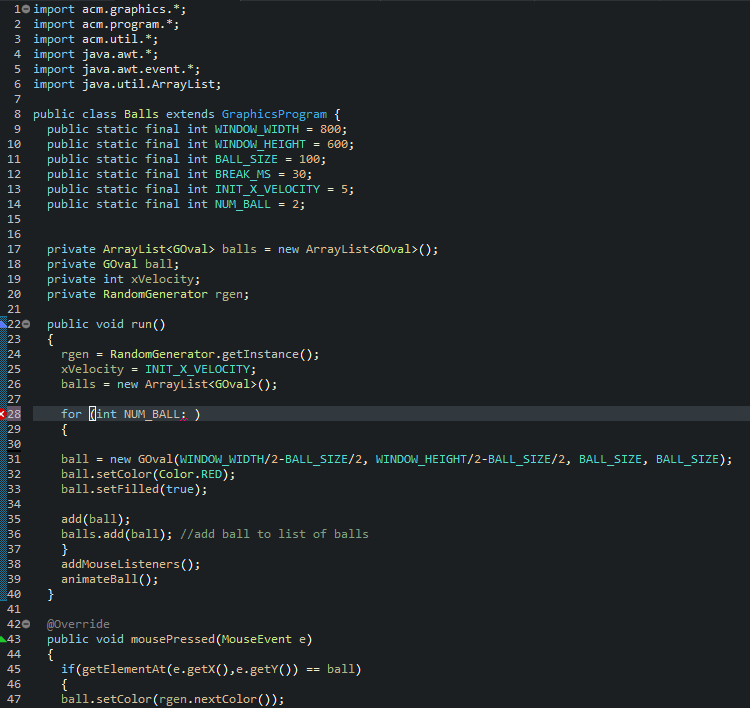Viewport: 750px width, 708px height.
Task: Click 'GraphicsProgram' in the class declaration
Action: pos(274,114)
